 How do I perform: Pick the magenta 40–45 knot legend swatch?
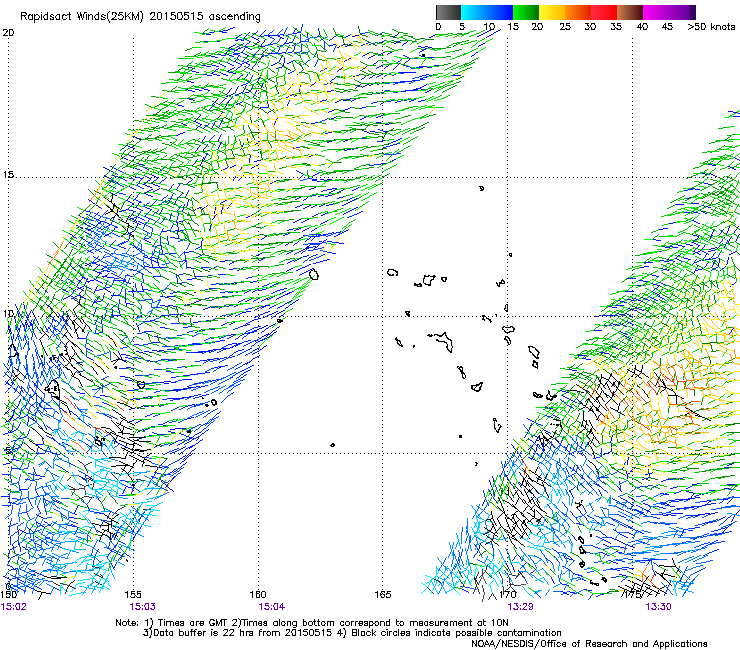[x=656, y=12]
